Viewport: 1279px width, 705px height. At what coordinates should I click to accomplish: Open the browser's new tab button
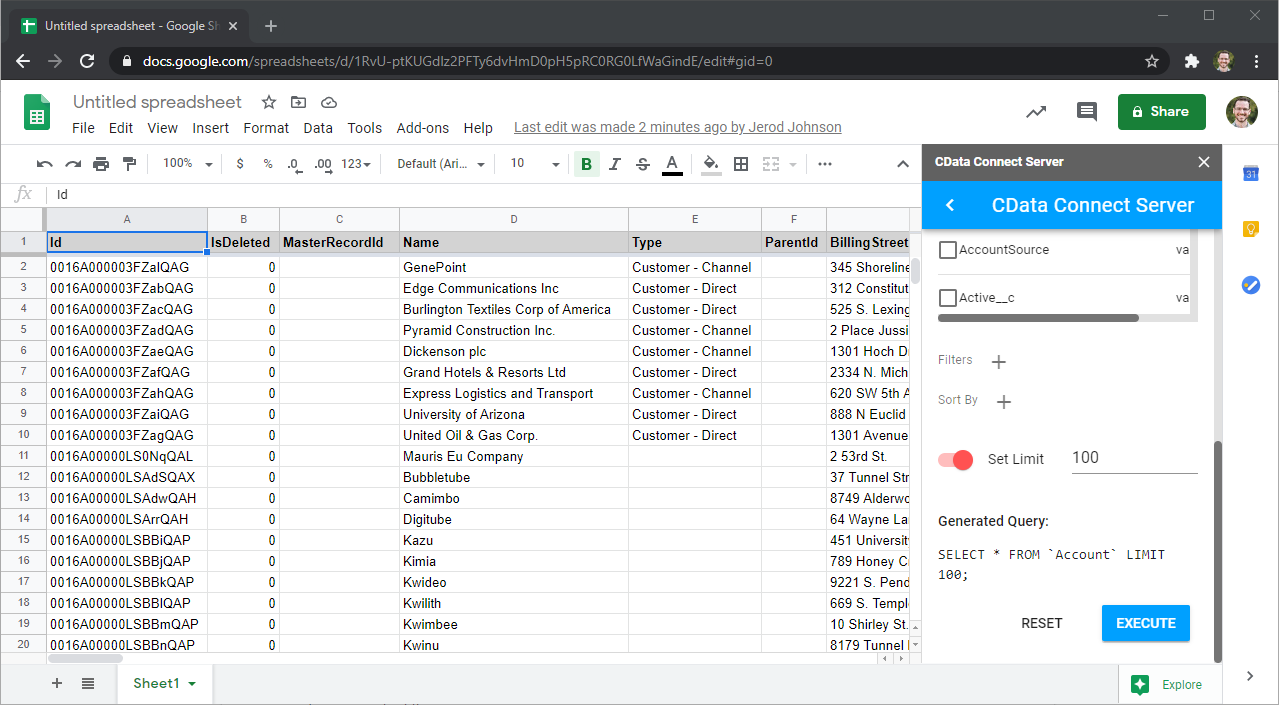click(271, 26)
